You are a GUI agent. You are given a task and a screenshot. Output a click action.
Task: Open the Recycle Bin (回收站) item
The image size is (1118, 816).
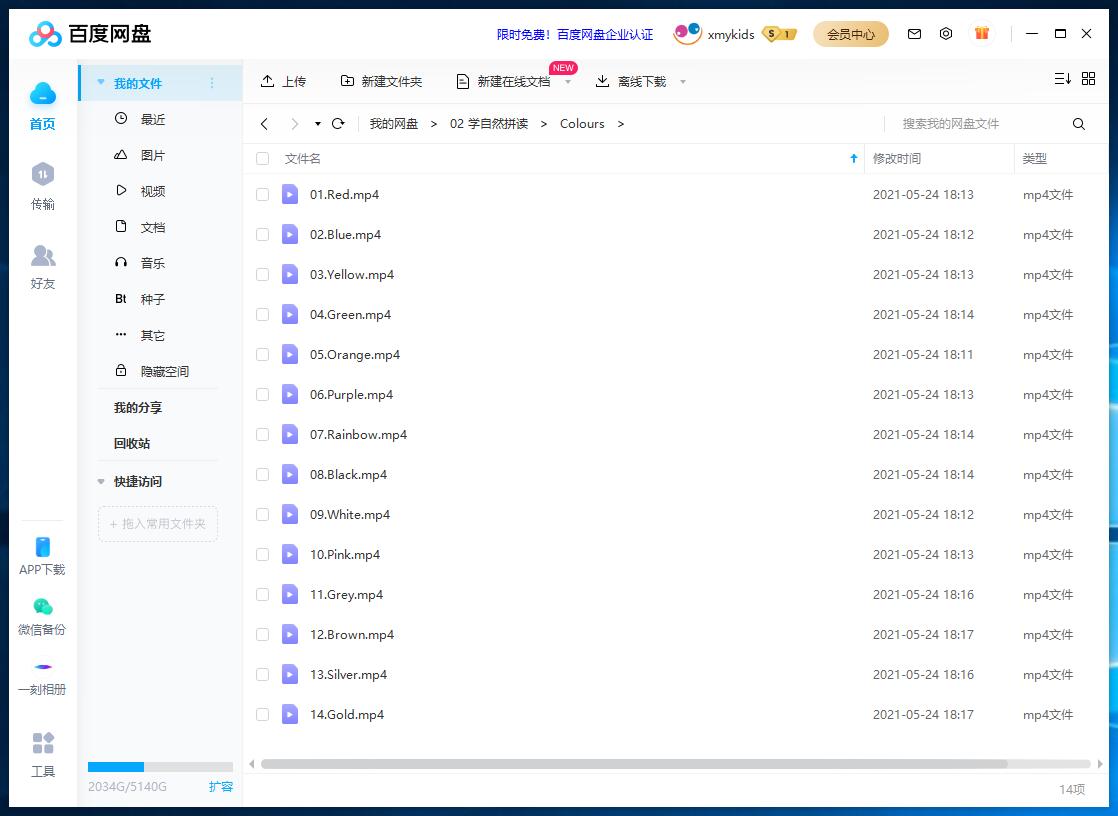pos(132,443)
